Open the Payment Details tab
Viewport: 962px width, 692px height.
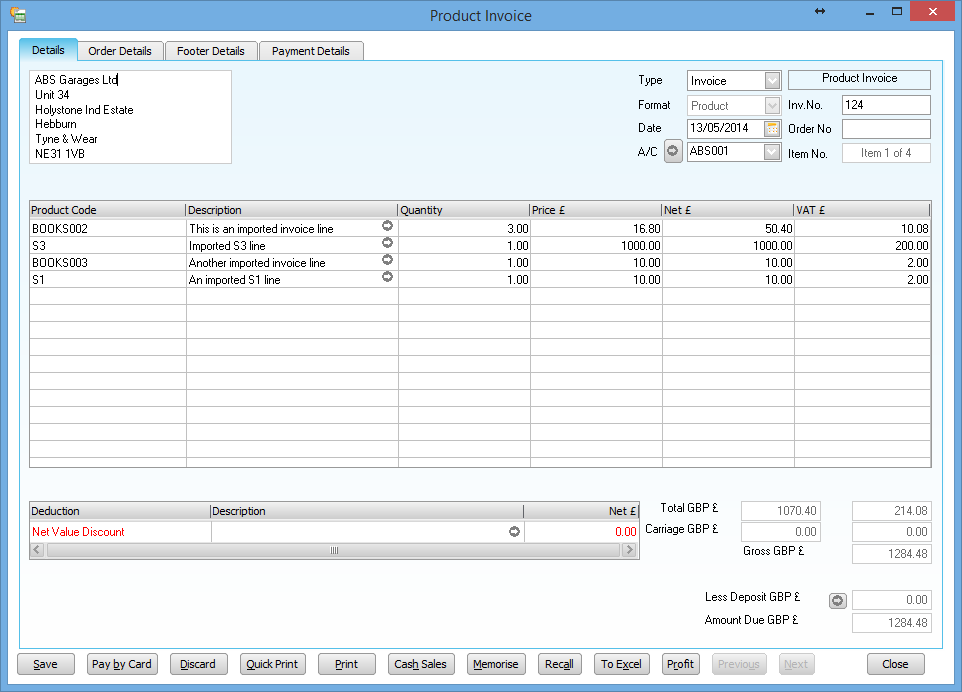coord(311,51)
